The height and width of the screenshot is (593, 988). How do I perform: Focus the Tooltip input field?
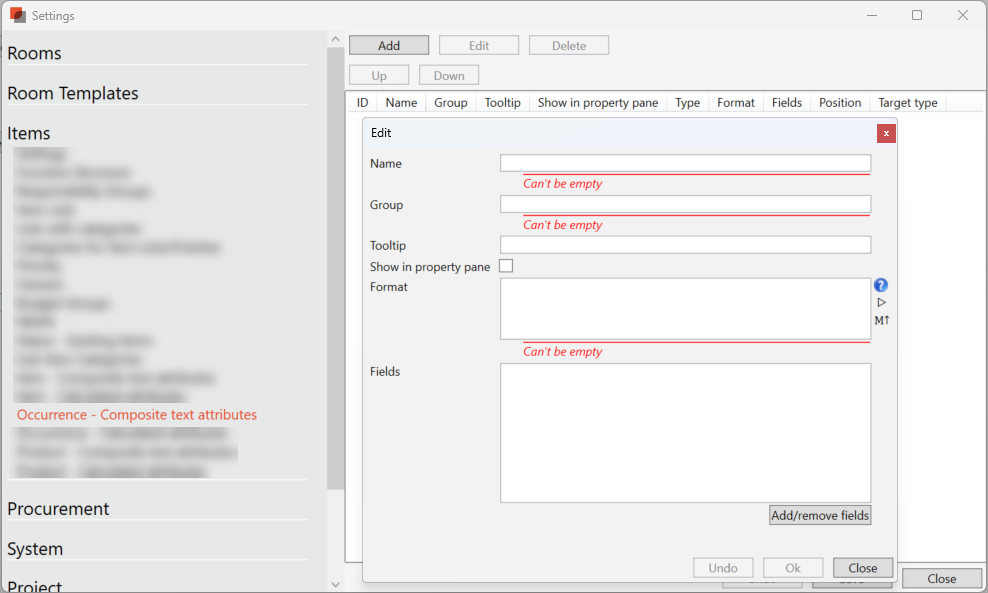coord(685,245)
